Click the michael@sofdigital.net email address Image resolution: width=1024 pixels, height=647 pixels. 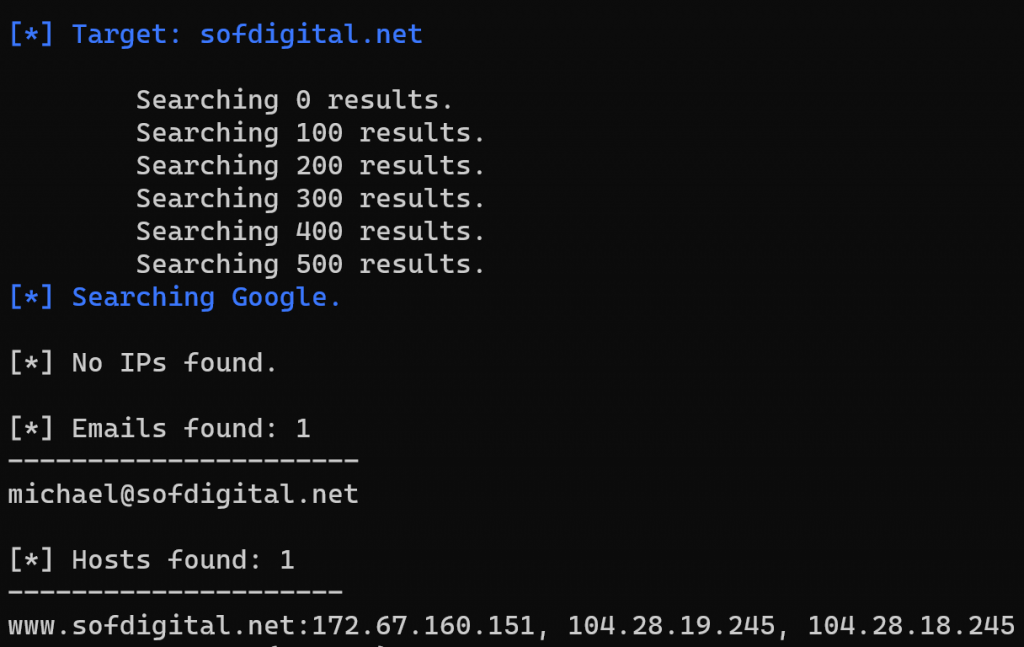(x=183, y=494)
